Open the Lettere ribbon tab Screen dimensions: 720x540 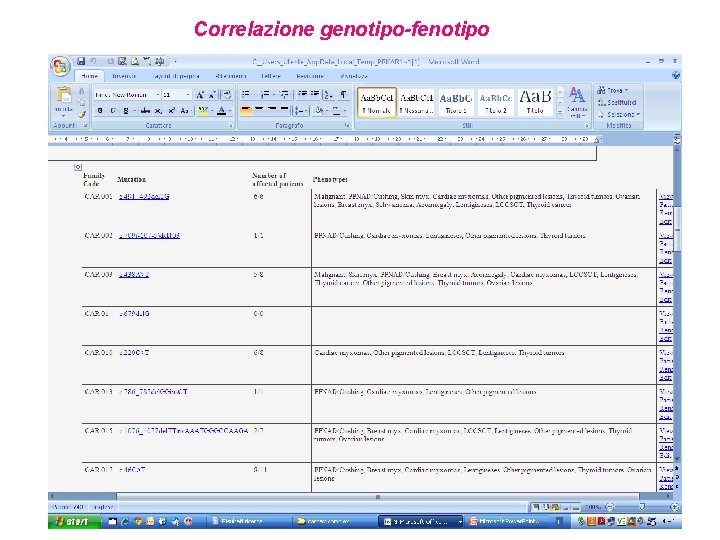pos(271,76)
